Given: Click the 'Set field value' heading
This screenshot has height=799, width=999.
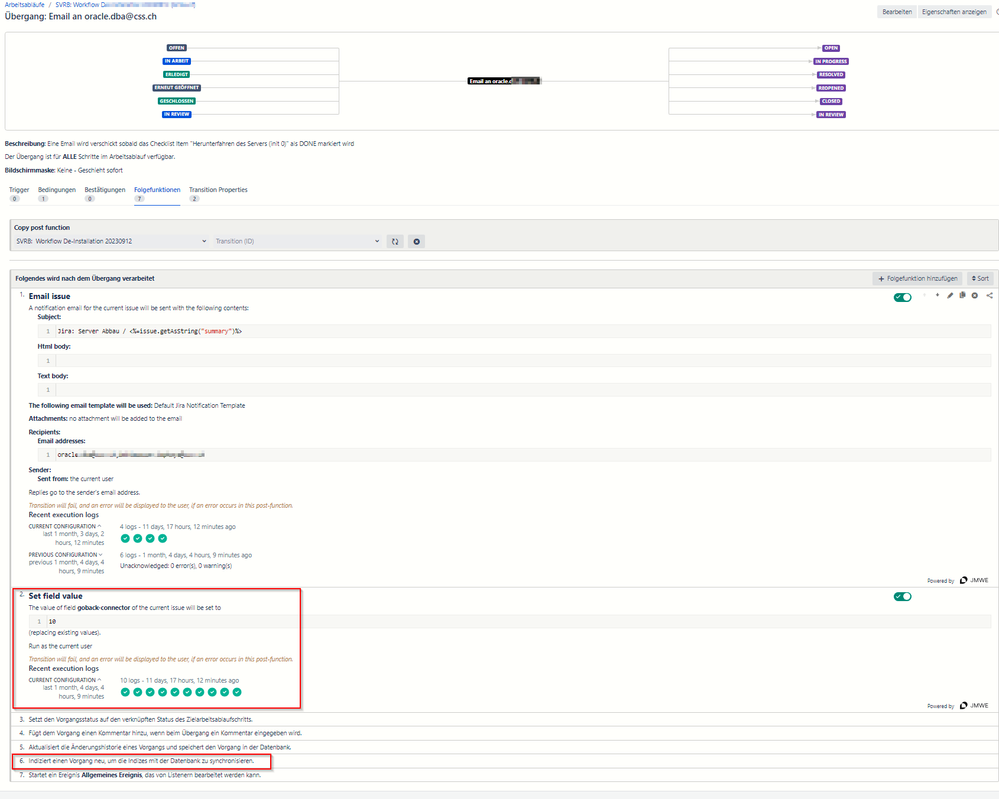Looking at the screenshot, I should tap(55, 596).
